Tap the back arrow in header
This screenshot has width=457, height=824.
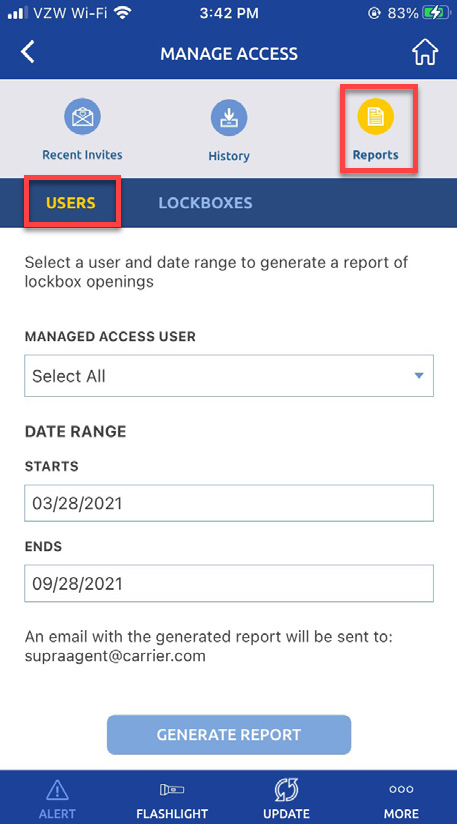click(x=27, y=53)
